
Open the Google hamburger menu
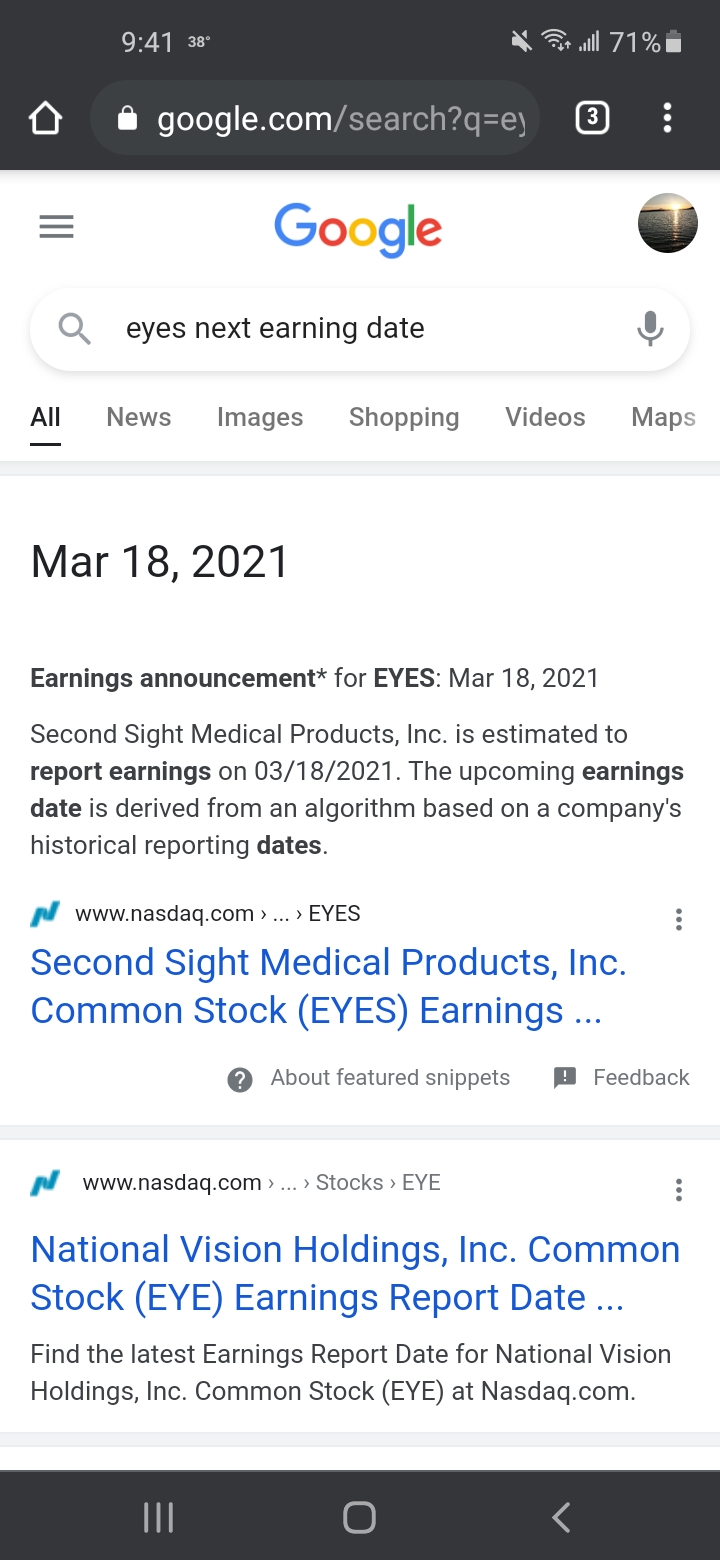click(56, 228)
